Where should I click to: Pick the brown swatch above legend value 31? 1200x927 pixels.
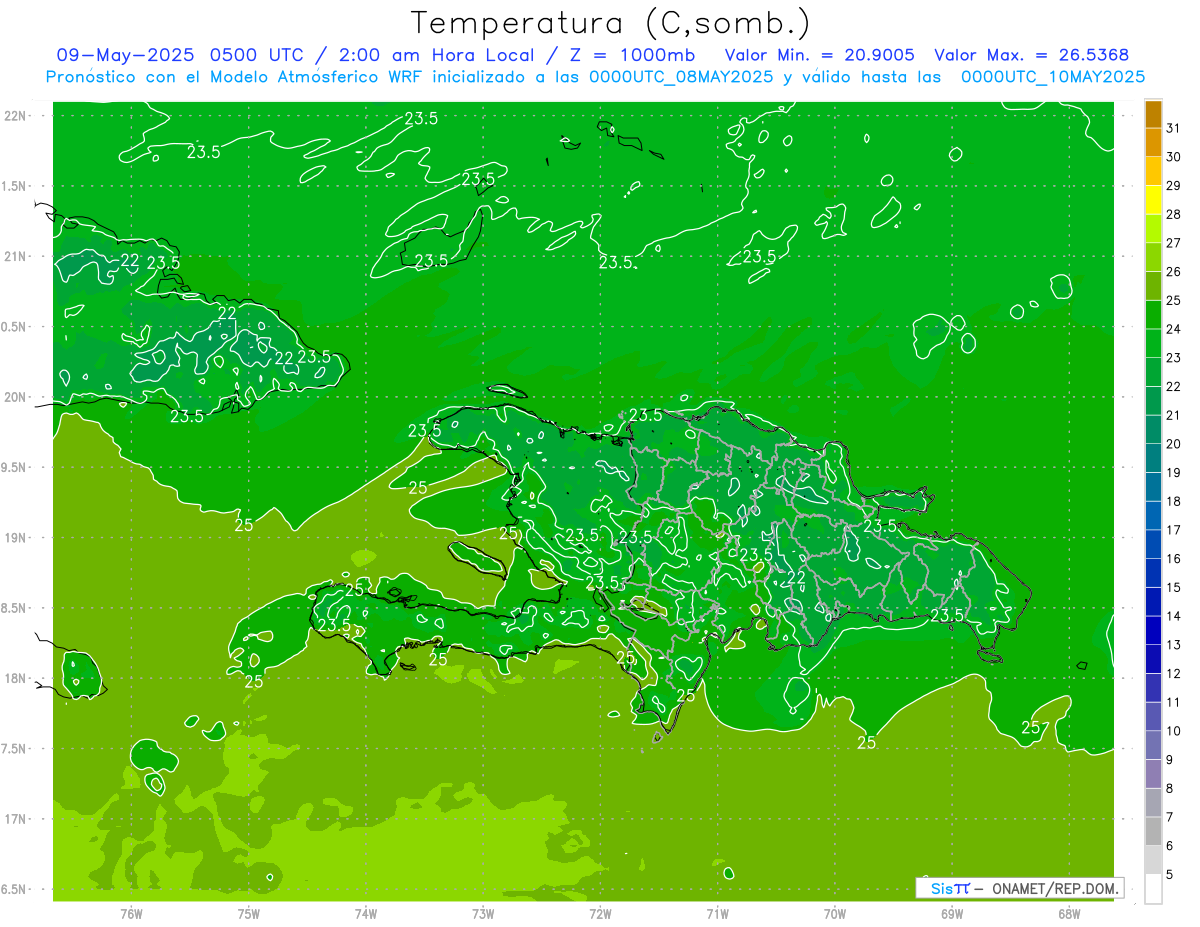(1153, 114)
